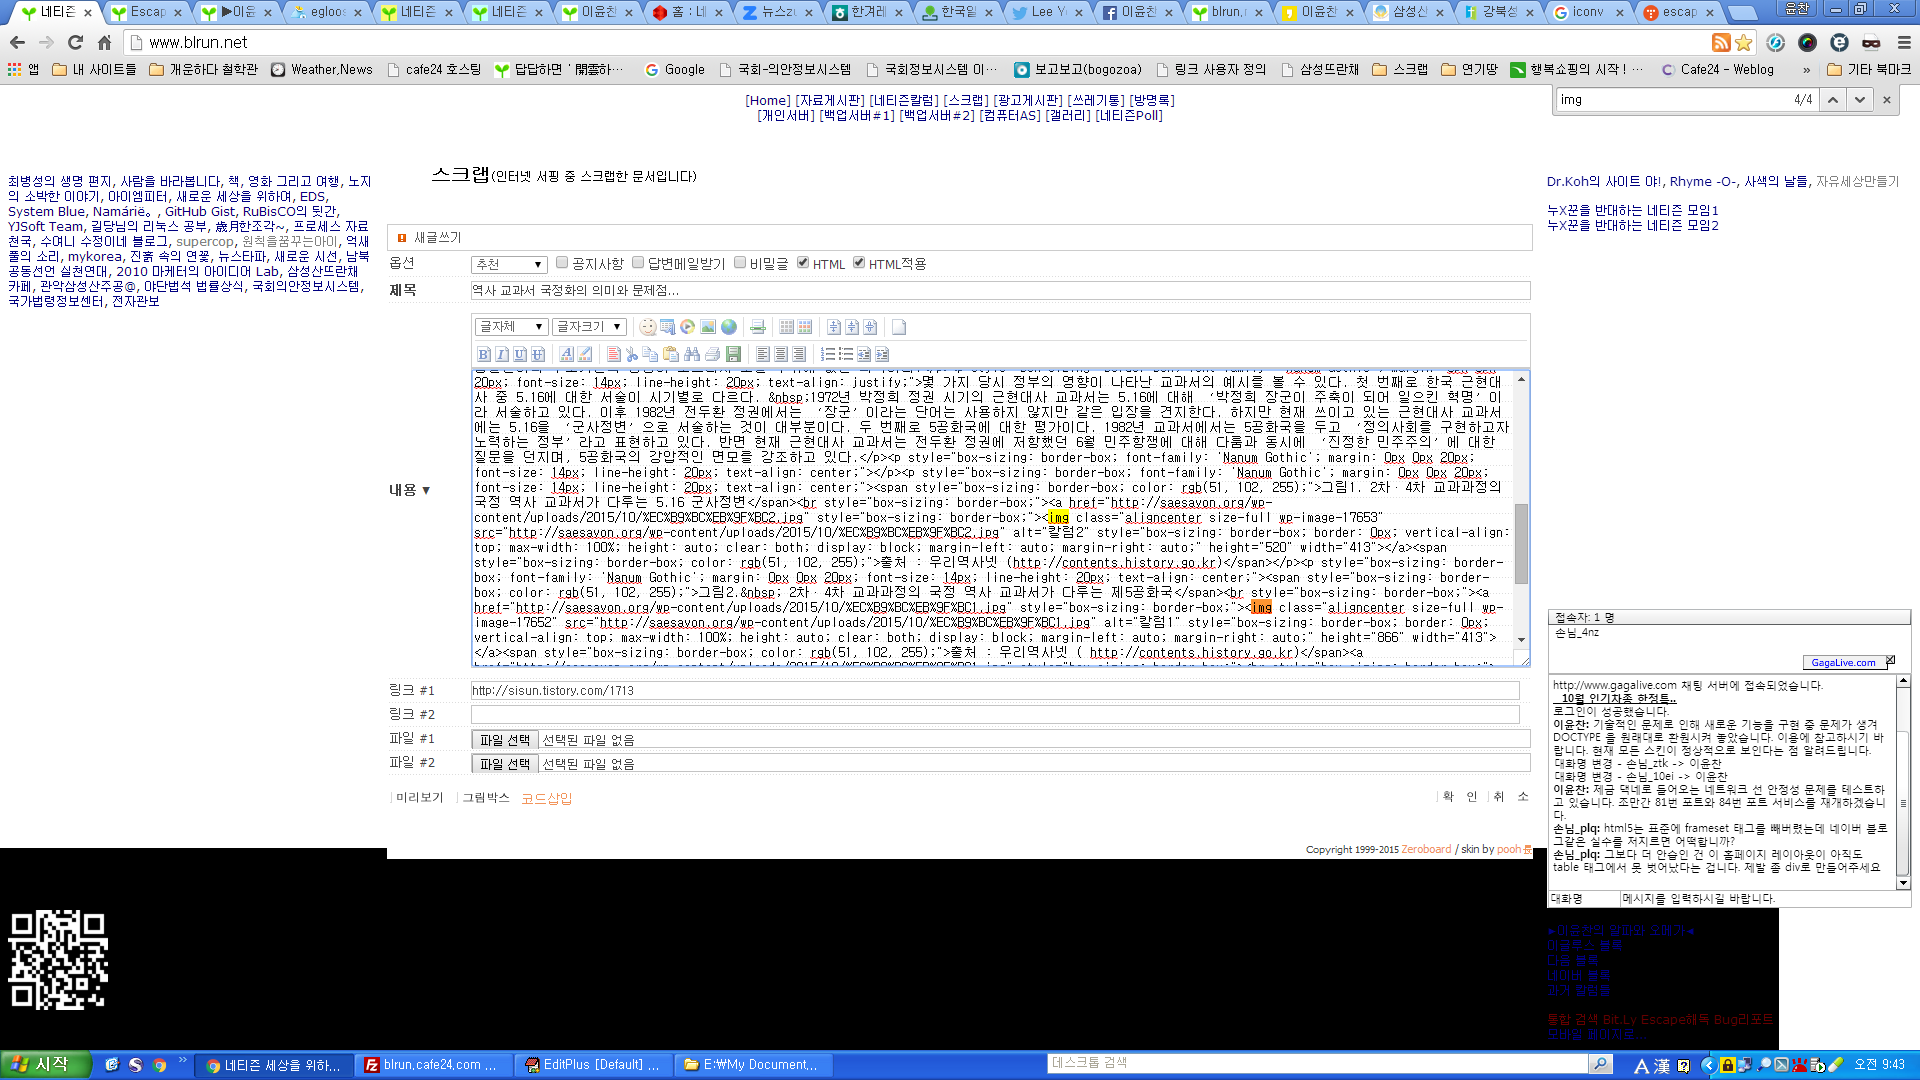Open the 네티즌Poll menu link
Viewport: 1920px width, 1080px height.
(1130, 115)
